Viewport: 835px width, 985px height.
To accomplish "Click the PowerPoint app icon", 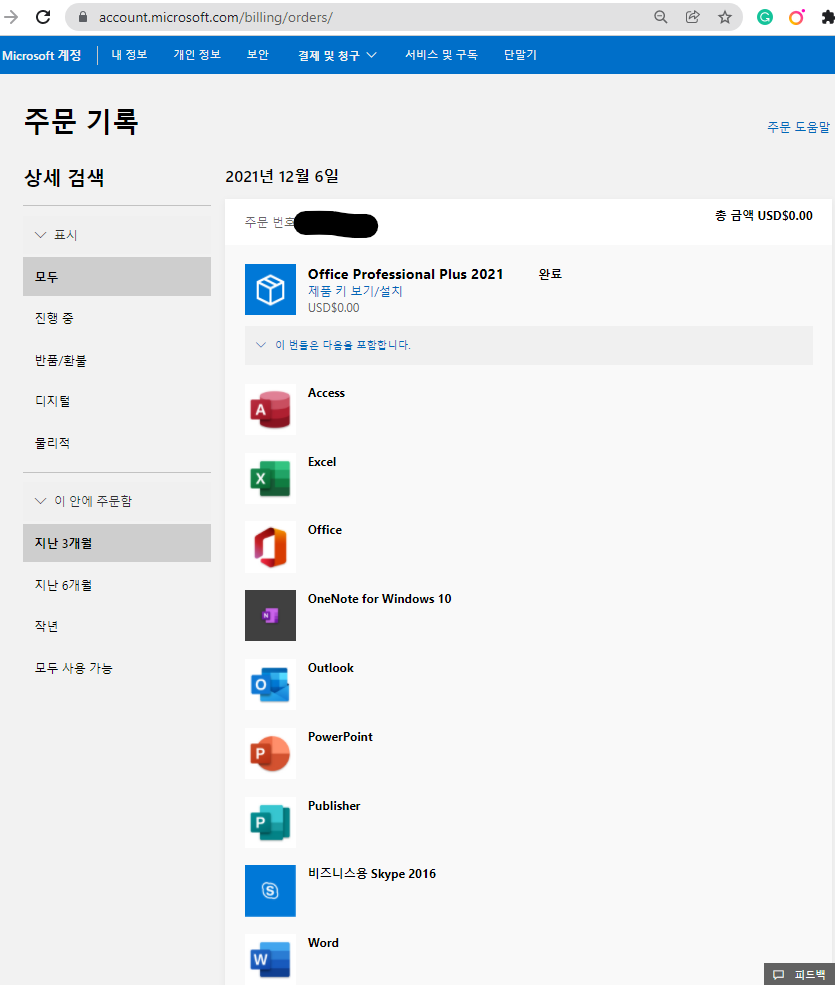I will coord(270,753).
